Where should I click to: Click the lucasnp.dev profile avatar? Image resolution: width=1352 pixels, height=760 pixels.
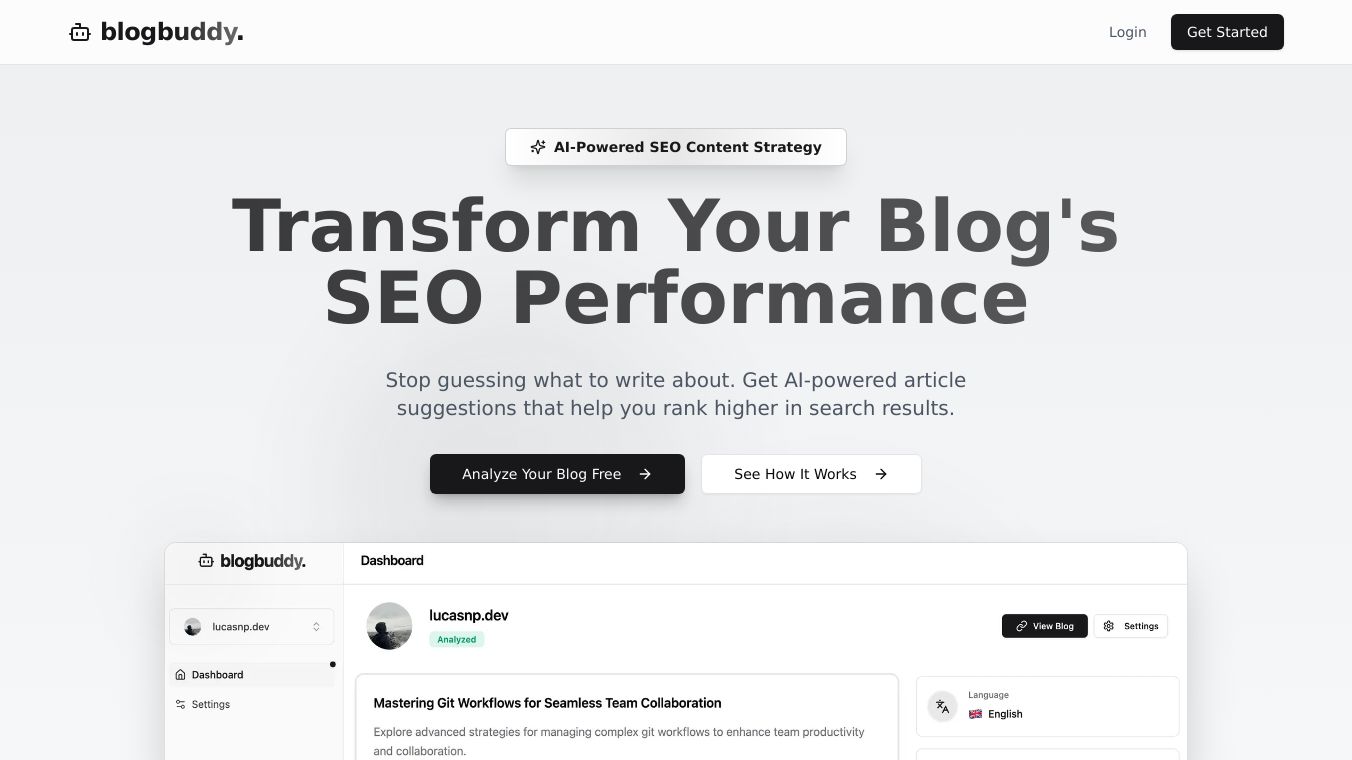click(x=390, y=626)
